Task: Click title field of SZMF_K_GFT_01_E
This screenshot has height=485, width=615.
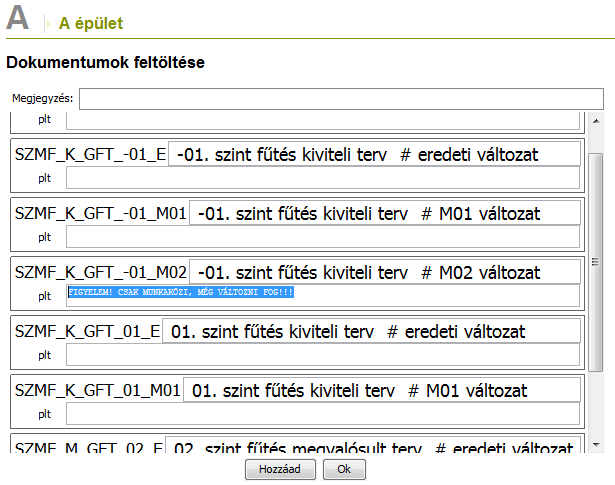Action: [370, 331]
